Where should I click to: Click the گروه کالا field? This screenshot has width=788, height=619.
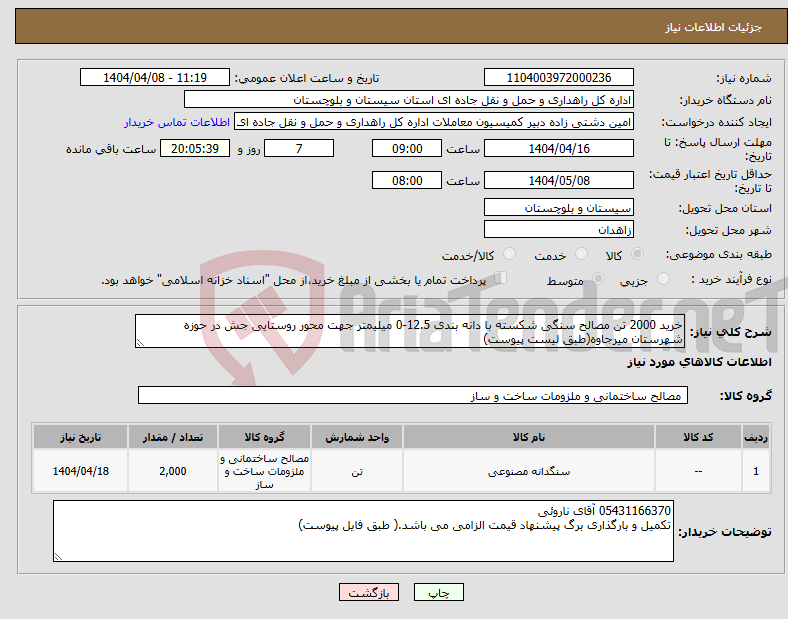(x=413, y=395)
